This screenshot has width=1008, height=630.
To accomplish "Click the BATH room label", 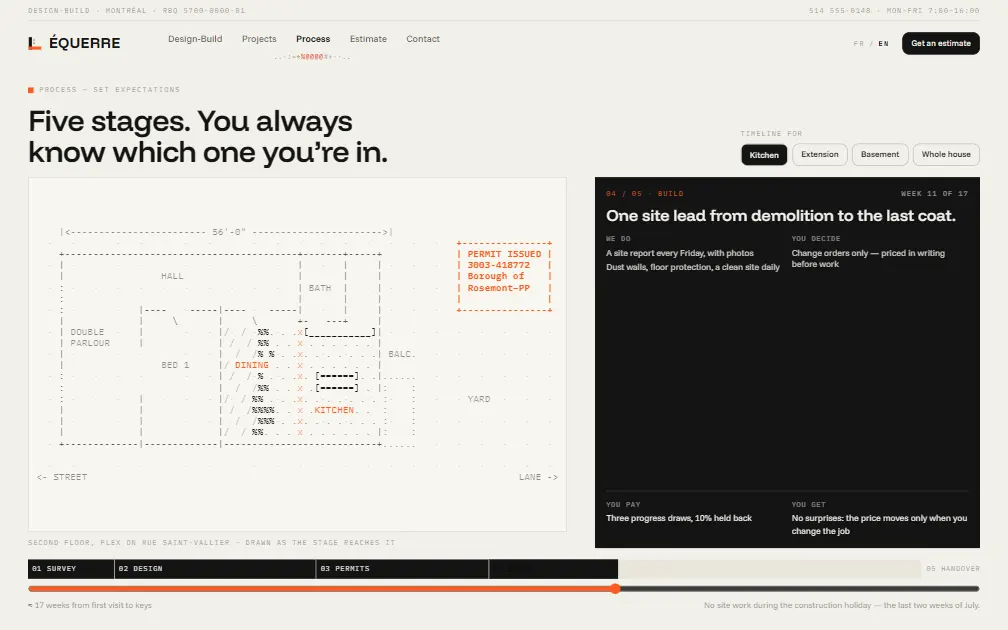I will (x=320, y=288).
